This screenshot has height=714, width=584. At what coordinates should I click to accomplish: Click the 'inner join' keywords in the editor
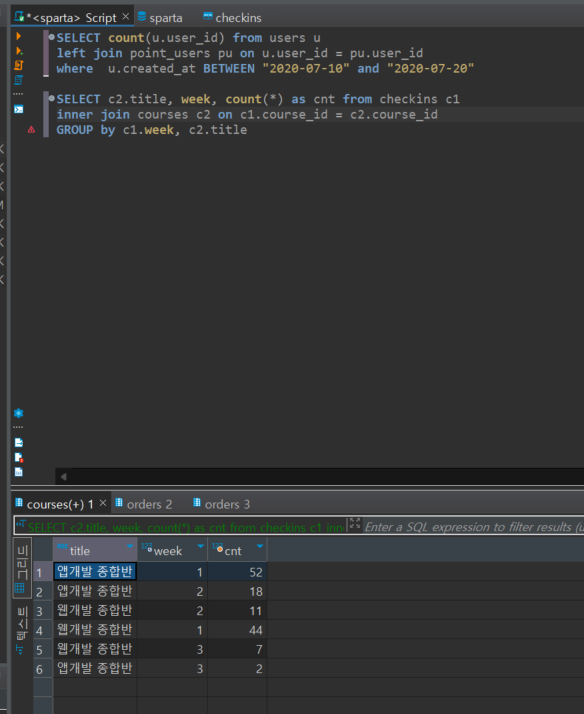[93, 114]
